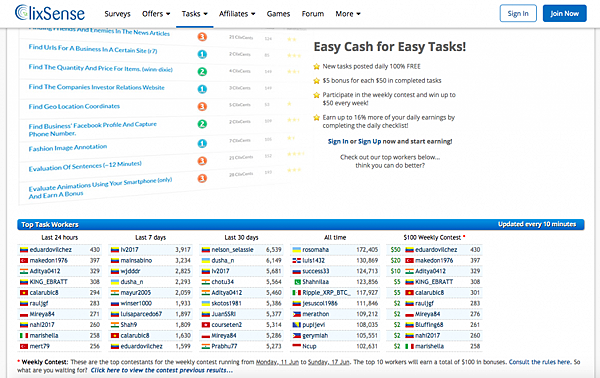Click flag icon next to Shahnilaa
Image resolution: width=600 pixels, height=378 pixels.
click(297, 282)
